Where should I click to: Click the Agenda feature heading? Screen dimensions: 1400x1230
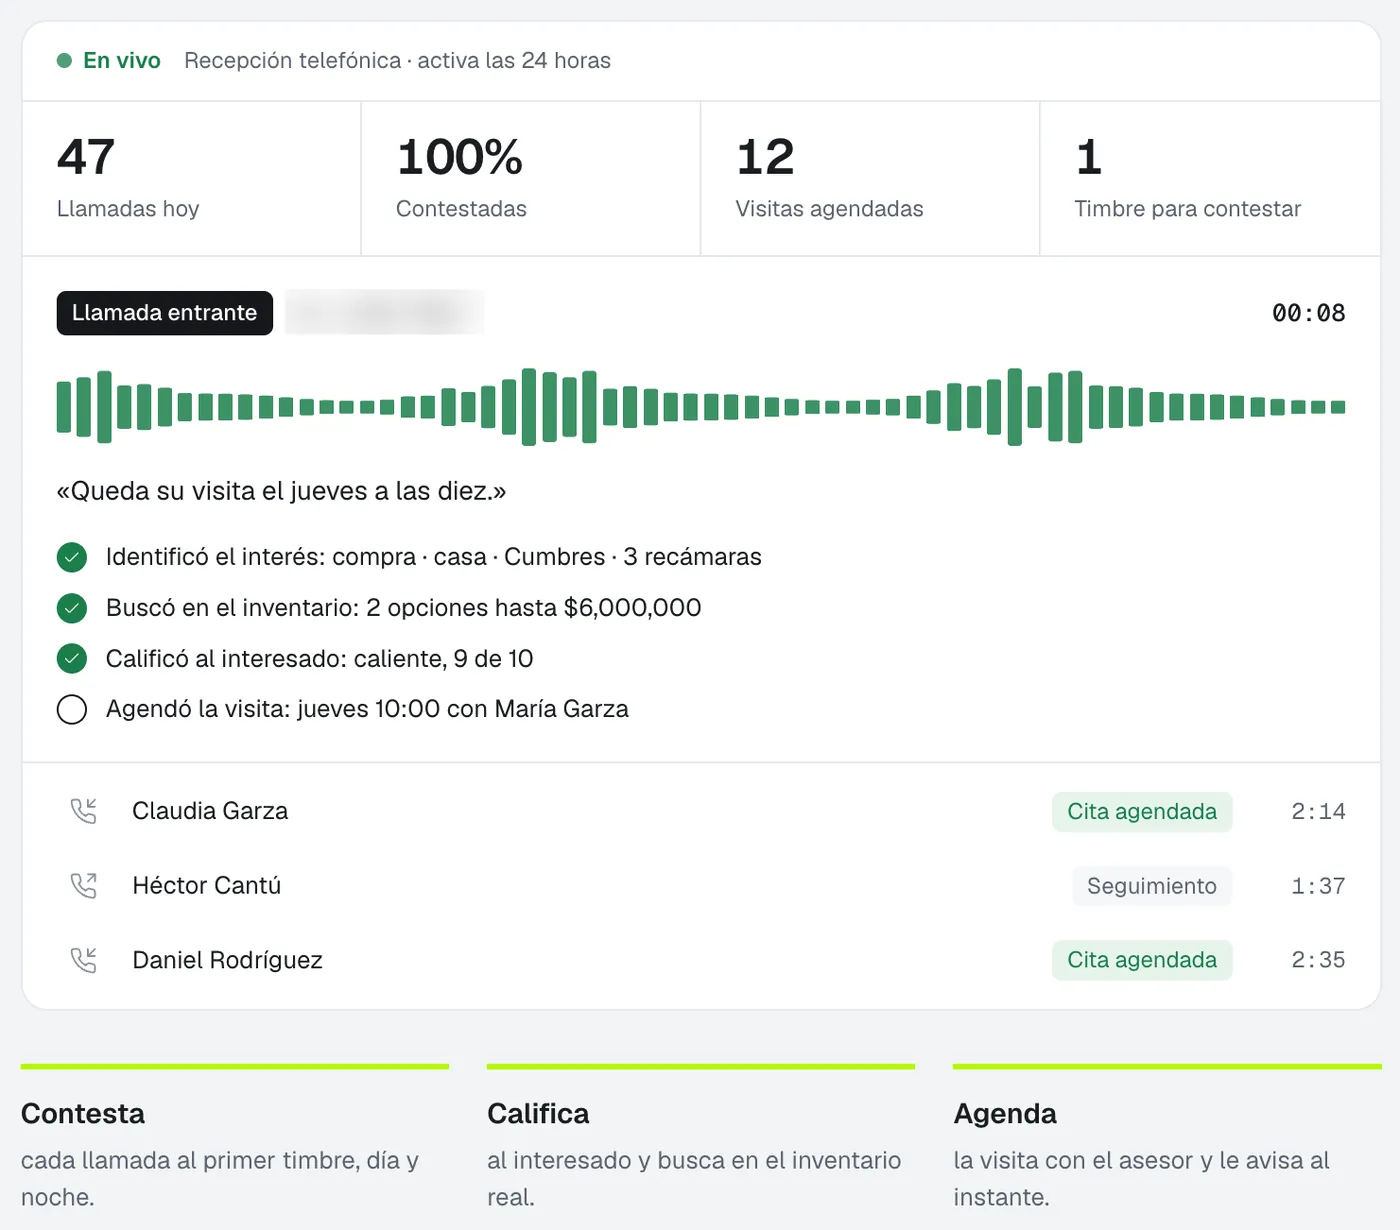1005,1114
